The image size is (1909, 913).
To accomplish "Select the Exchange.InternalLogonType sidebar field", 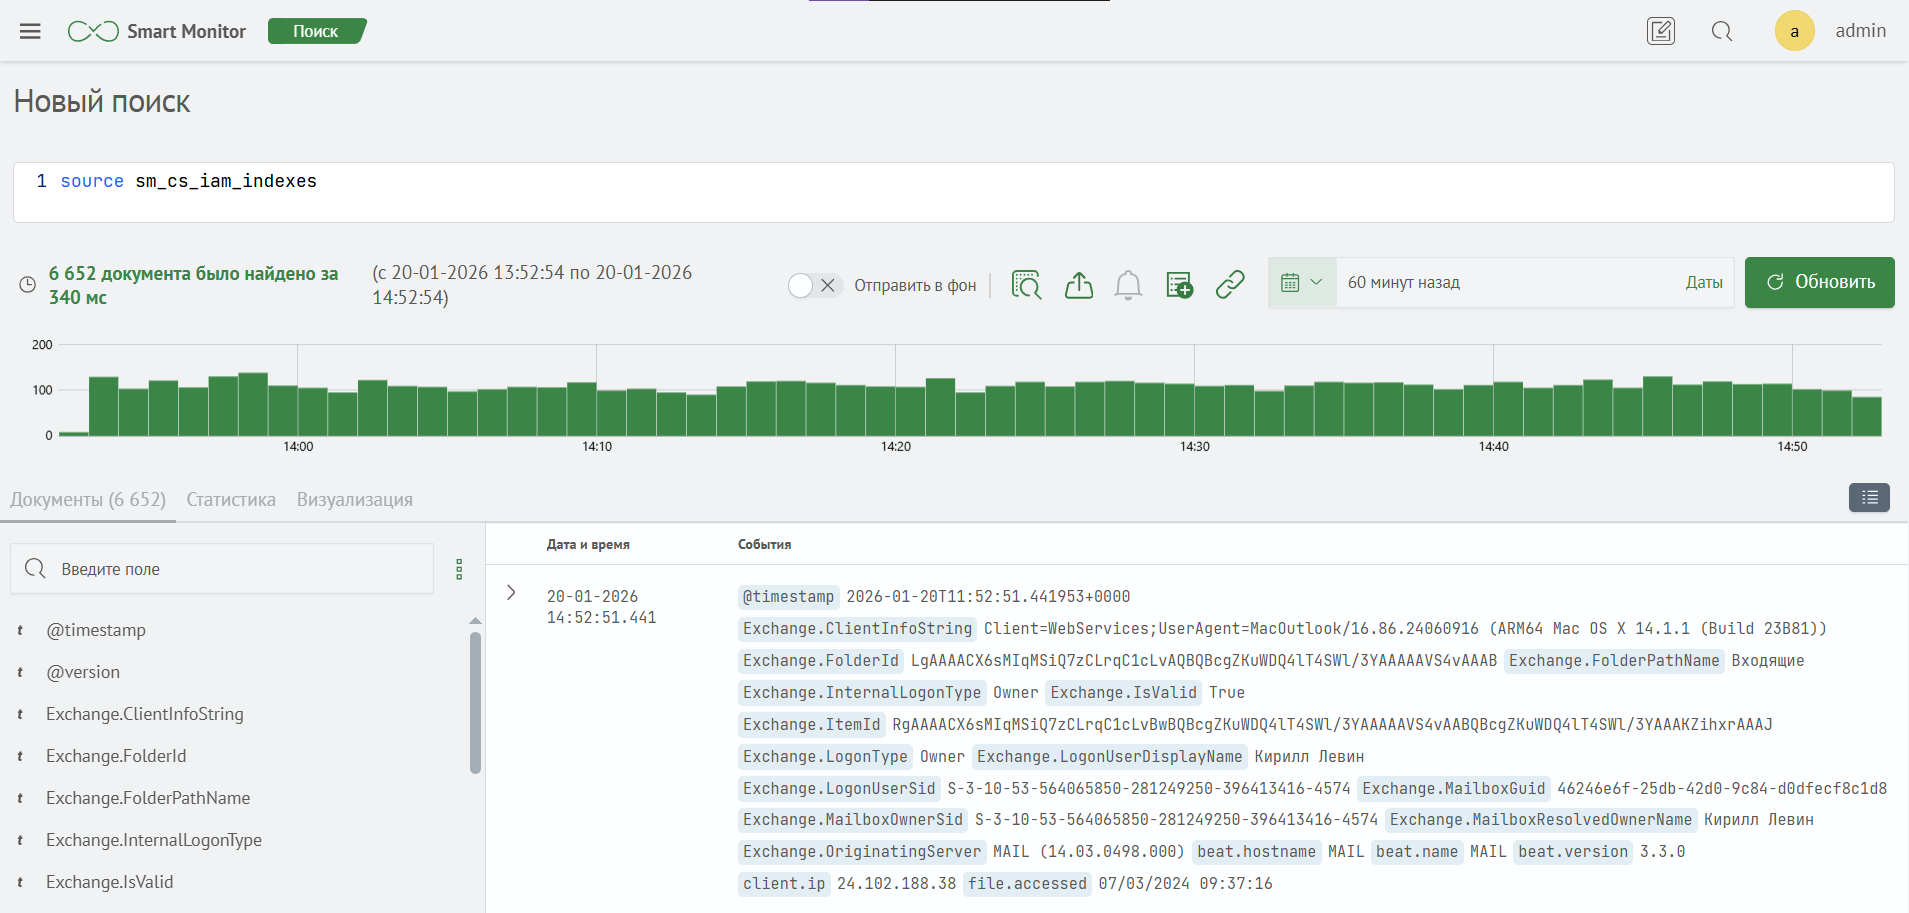I will [154, 840].
